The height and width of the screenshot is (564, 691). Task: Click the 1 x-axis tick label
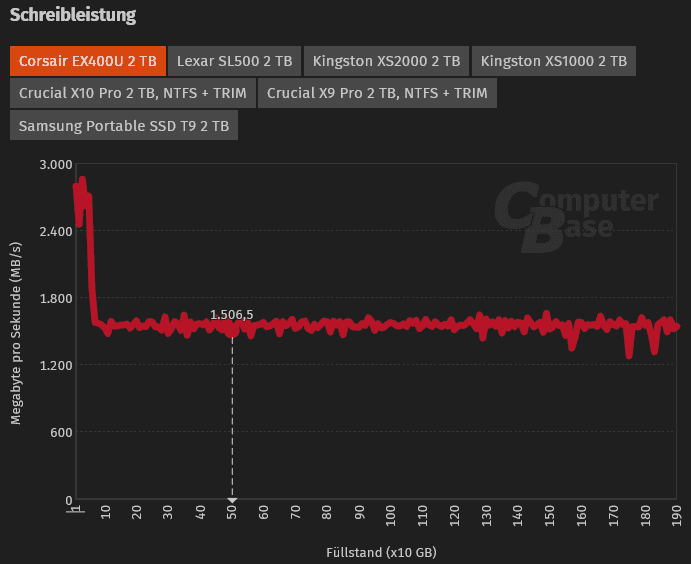click(x=78, y=509)
